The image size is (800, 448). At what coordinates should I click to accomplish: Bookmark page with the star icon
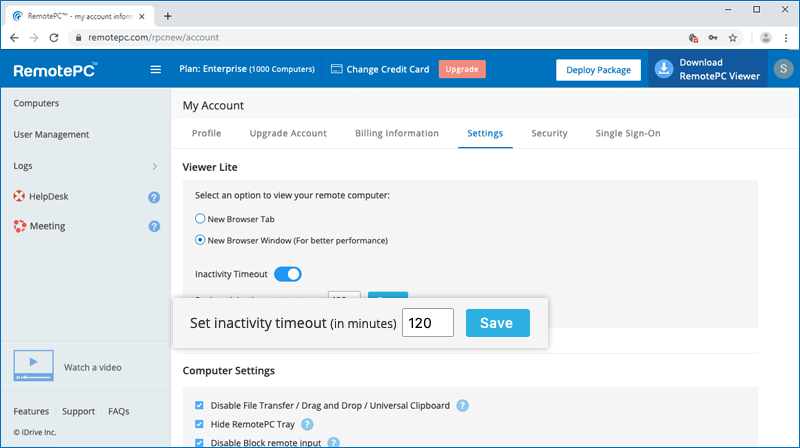coord(733,38)
